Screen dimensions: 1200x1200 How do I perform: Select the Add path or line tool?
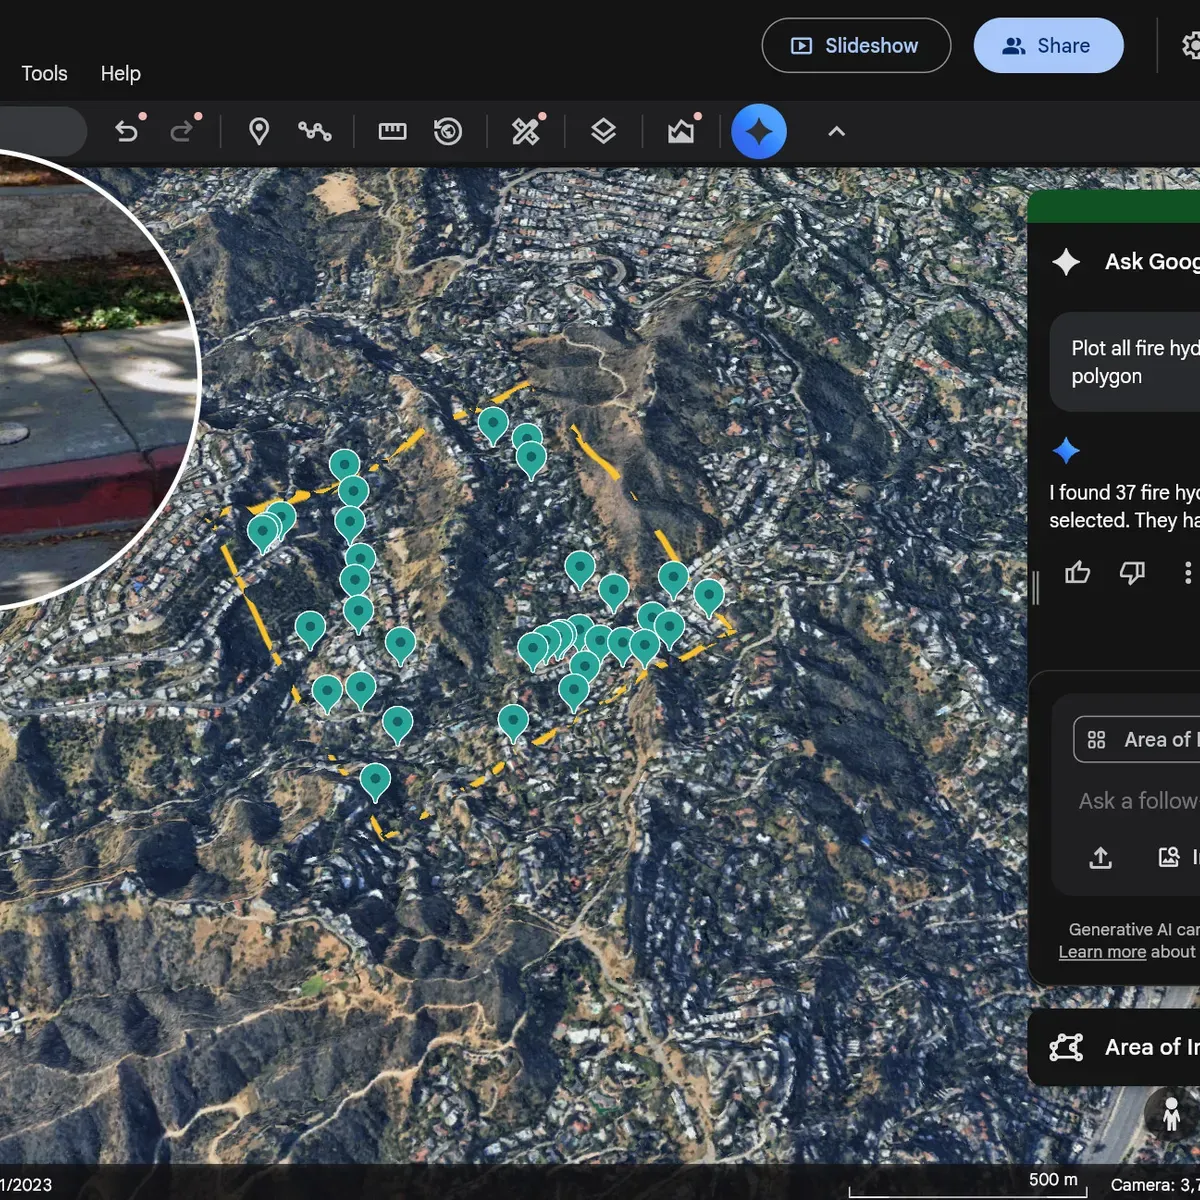pyautogui.click(x=315, y=131)
